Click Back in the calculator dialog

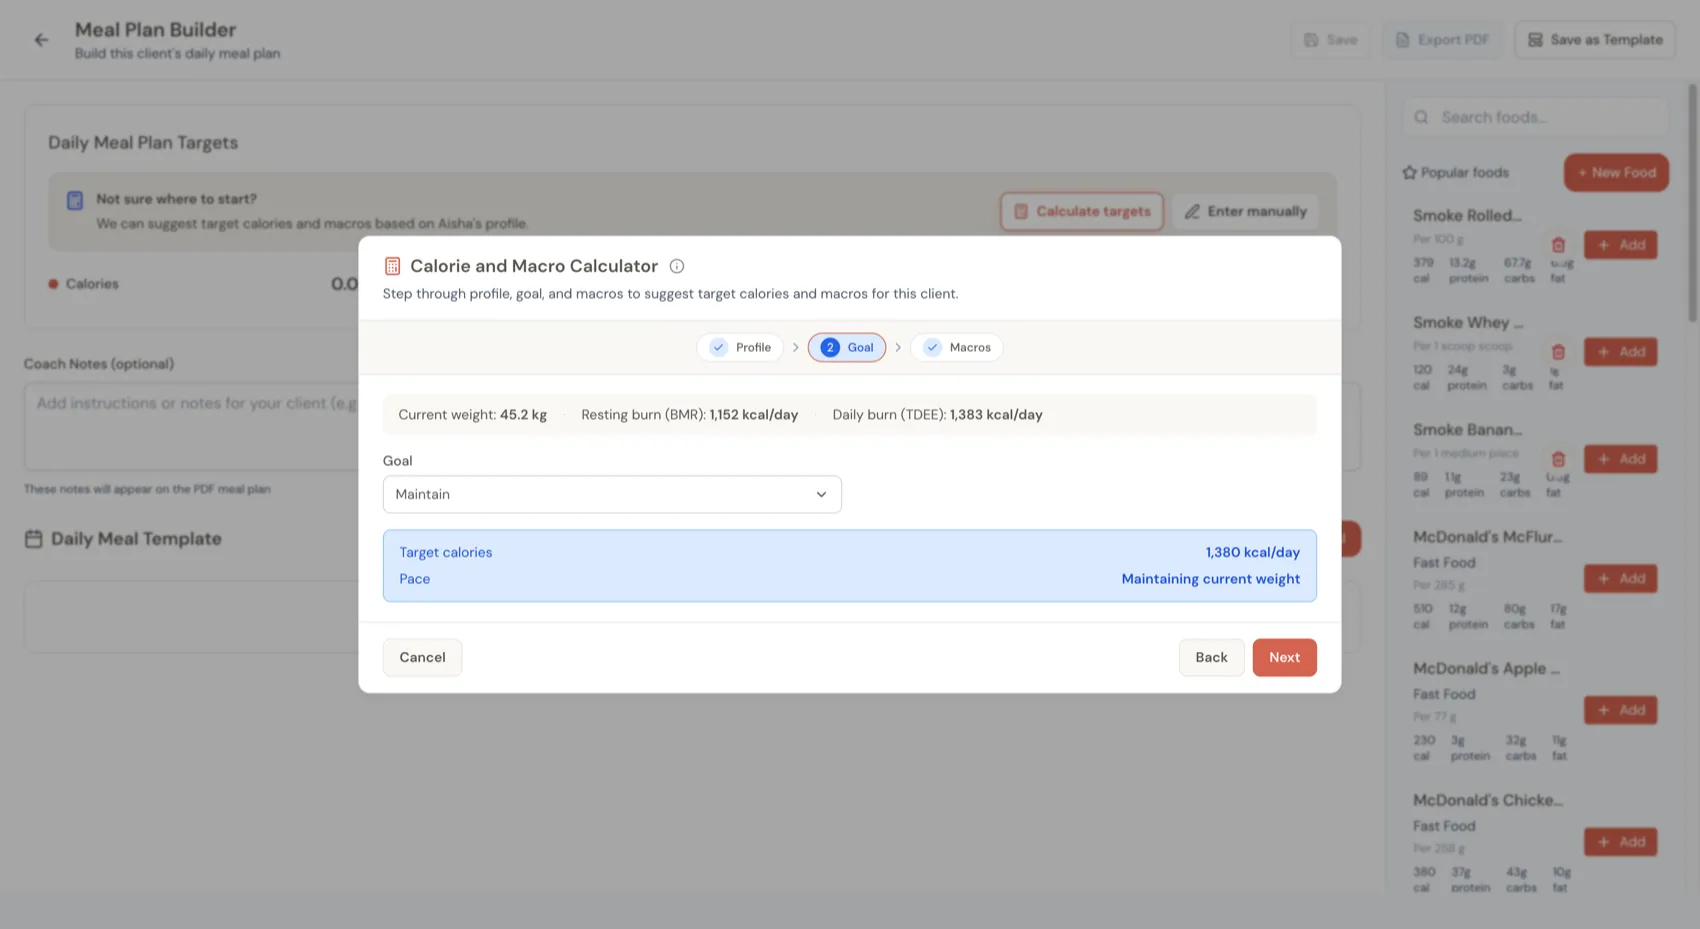(1211, 657)
